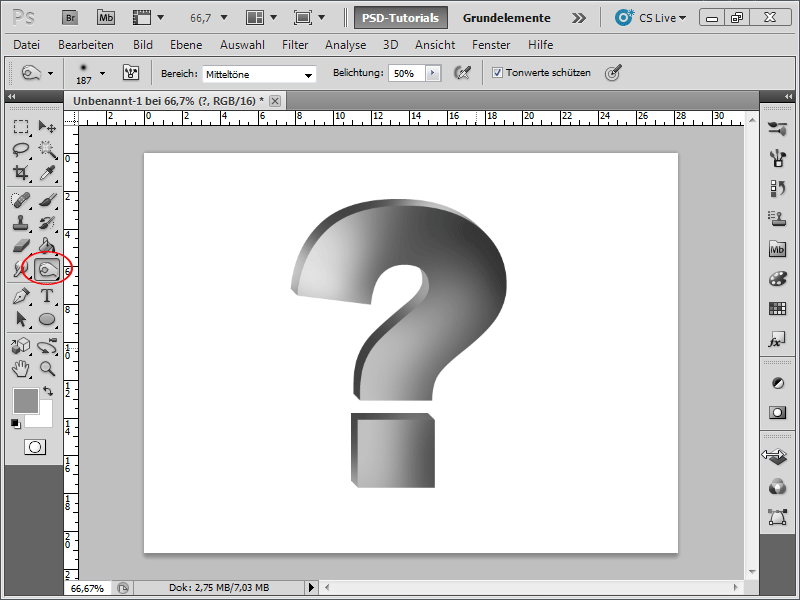This screenshot has height=600, width=800.
Task: Select the Paint Bucket tool
Action: [47, 246]
